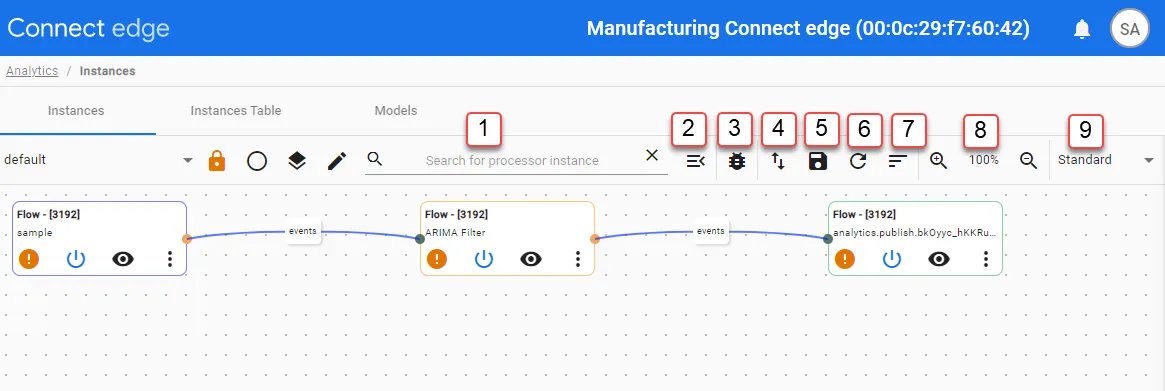This screenshot has height=391, width=1165.
Task: Click the input port of analytics.publish node
Action: pyautogui.click(x=827, y=239)
